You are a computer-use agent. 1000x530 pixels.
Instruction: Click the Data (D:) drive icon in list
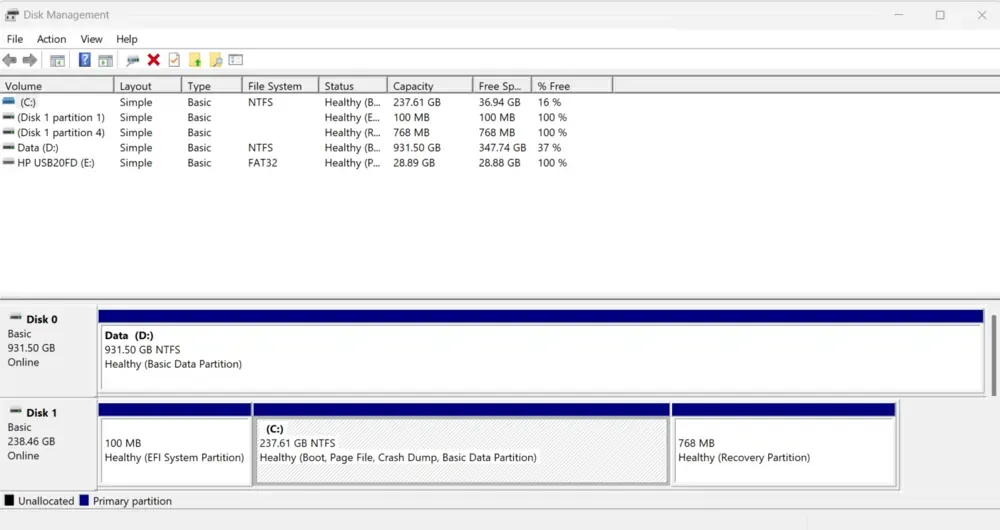tap(8, 147)
